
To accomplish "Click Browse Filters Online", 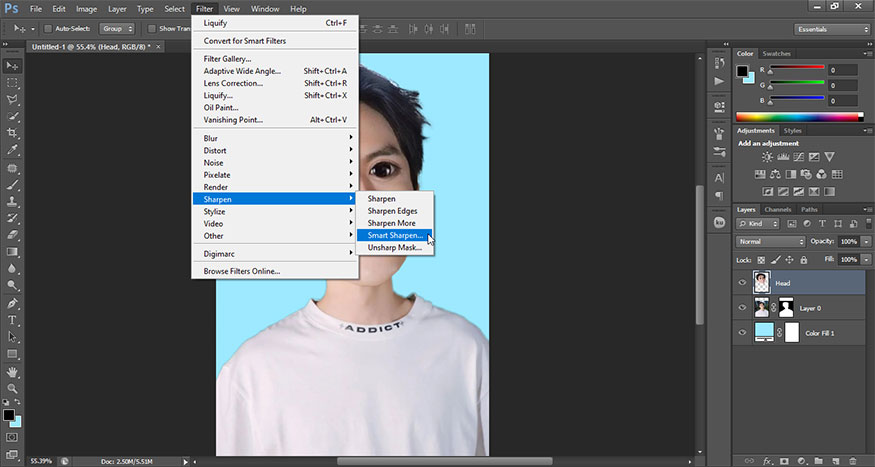I will tap(242, 271).
